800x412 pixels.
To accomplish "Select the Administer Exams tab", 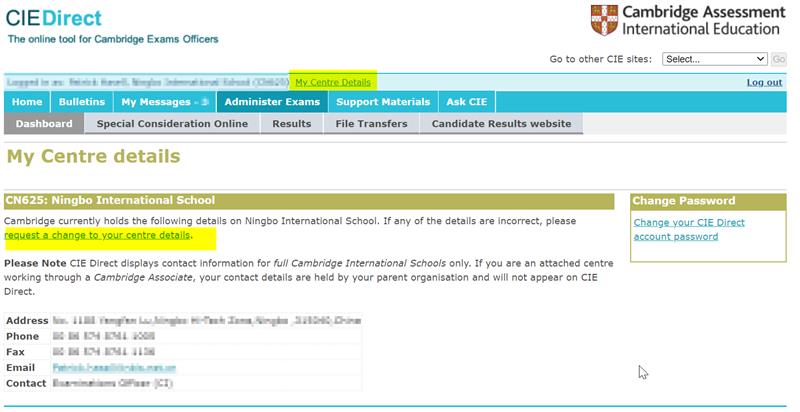I will pyautogui.click(x=272, y=102).
